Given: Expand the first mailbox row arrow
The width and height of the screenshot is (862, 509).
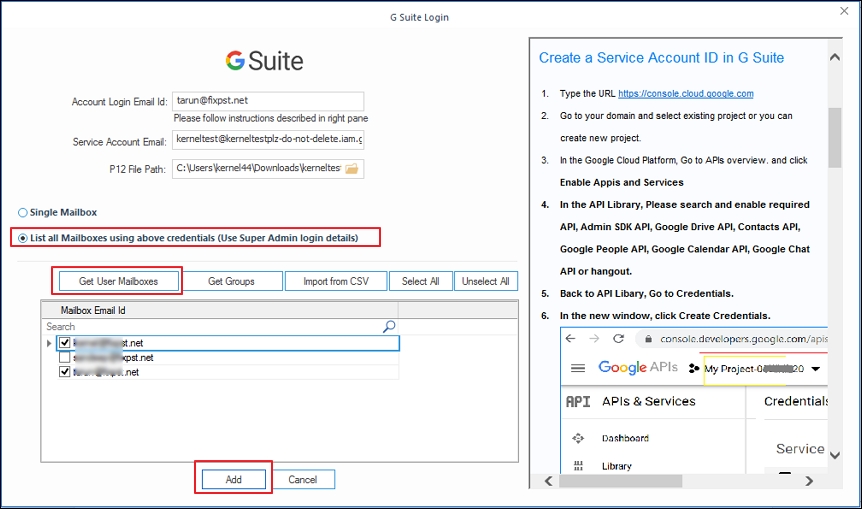Looking at the screenshot, I should (x=49, y=343).
